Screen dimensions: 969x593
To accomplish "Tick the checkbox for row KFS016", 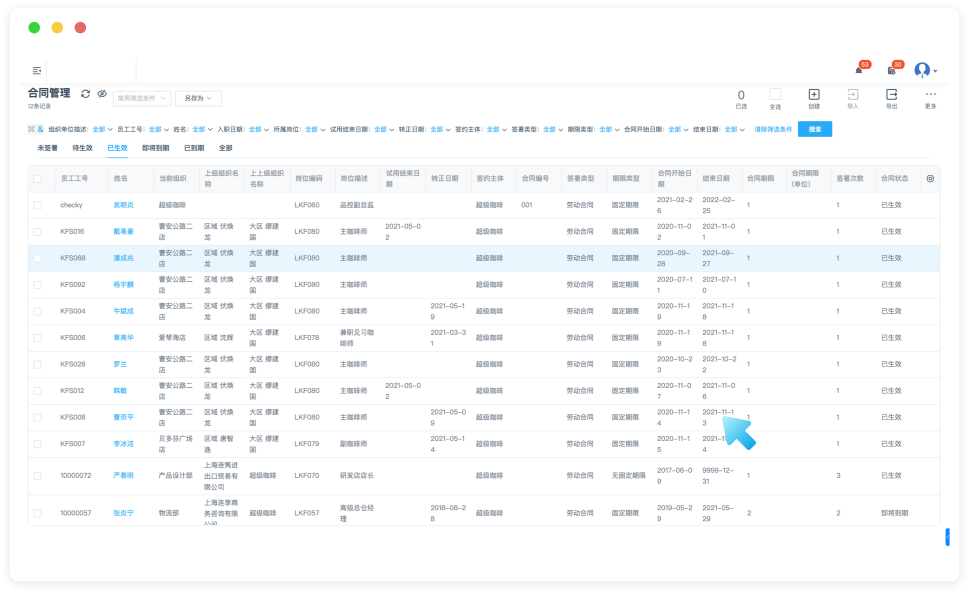I will pyautogui.click(x=38, y=231).
